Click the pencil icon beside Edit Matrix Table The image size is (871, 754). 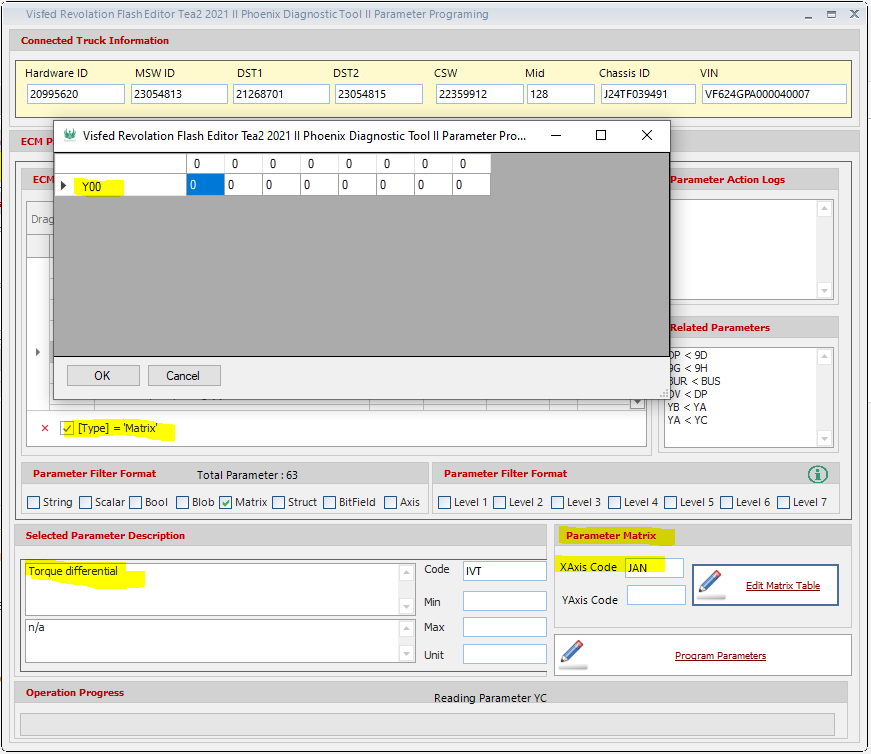pos(711,585)
